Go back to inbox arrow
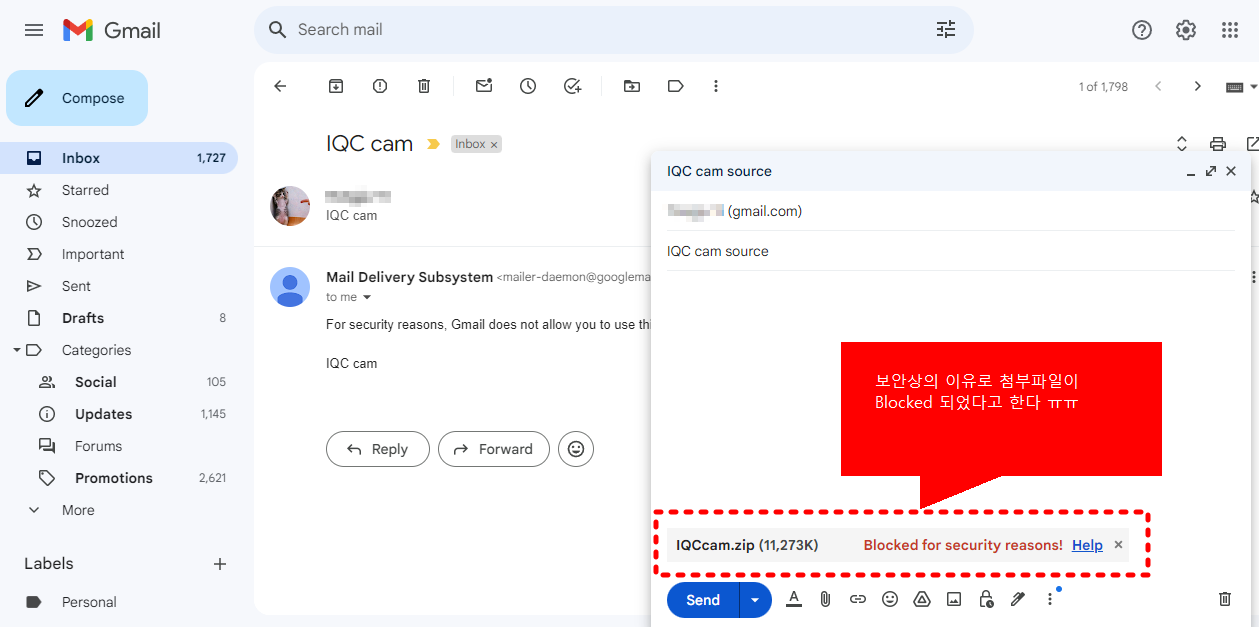1259x627 pixels. click(280, 86)
